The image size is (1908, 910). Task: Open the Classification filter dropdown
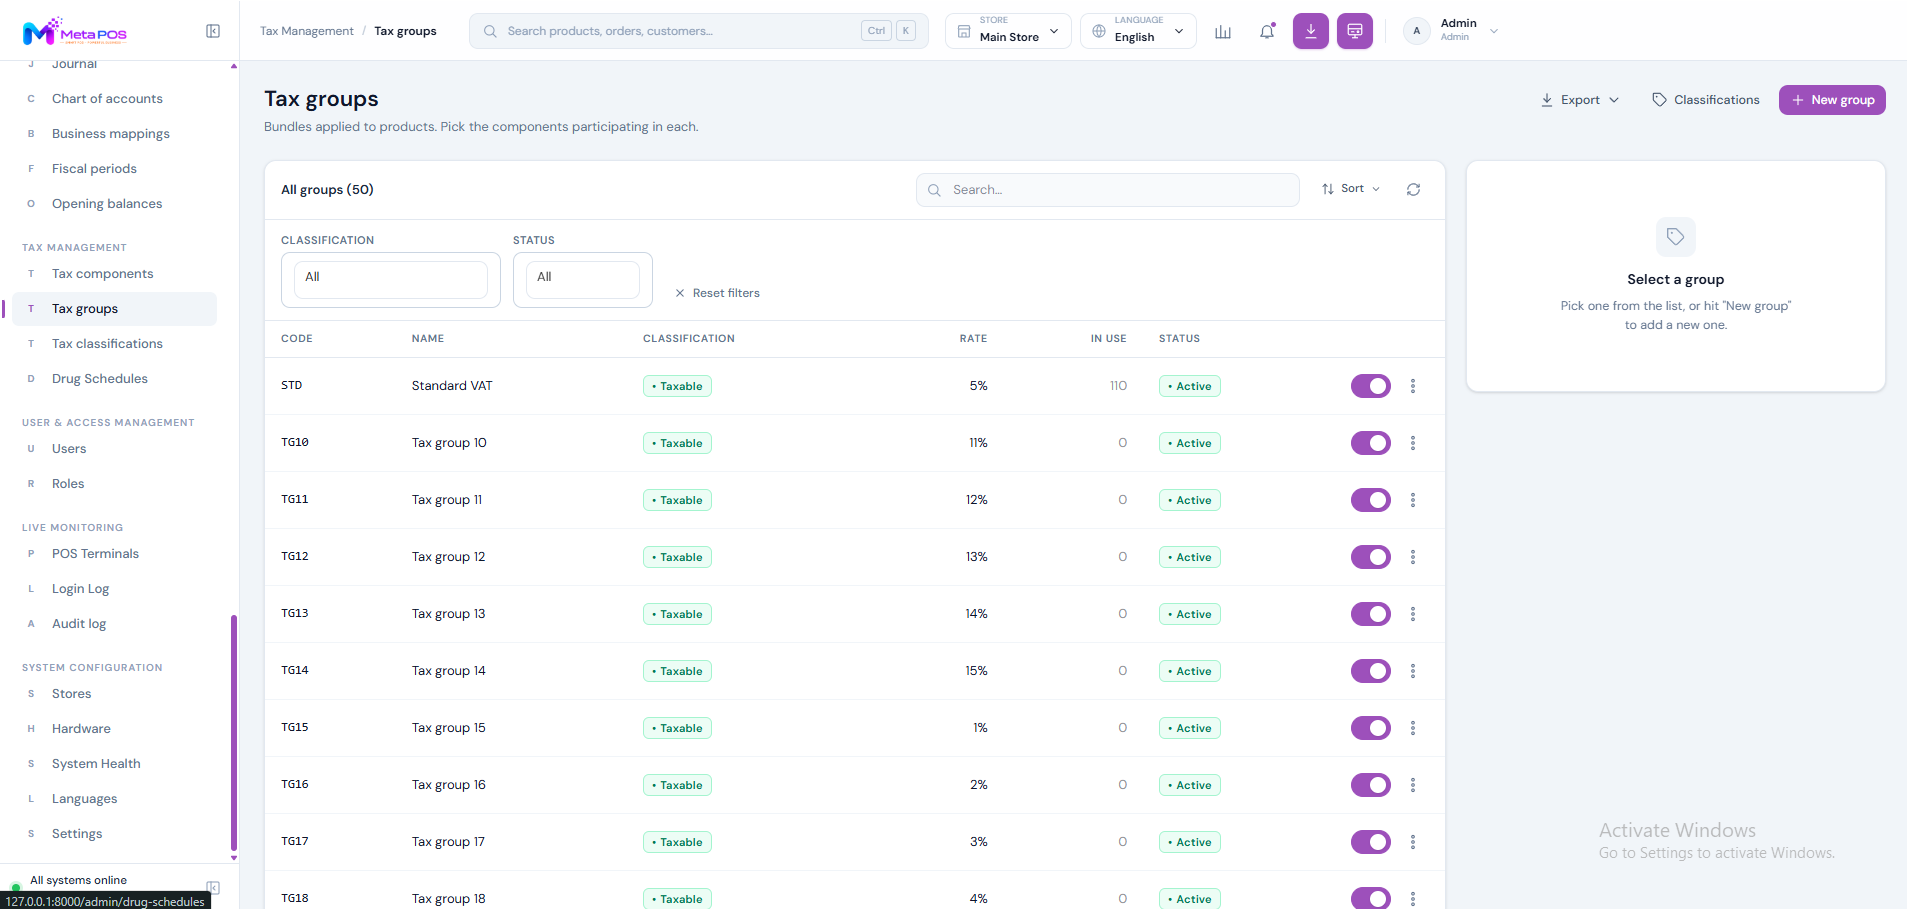point(391,279)
